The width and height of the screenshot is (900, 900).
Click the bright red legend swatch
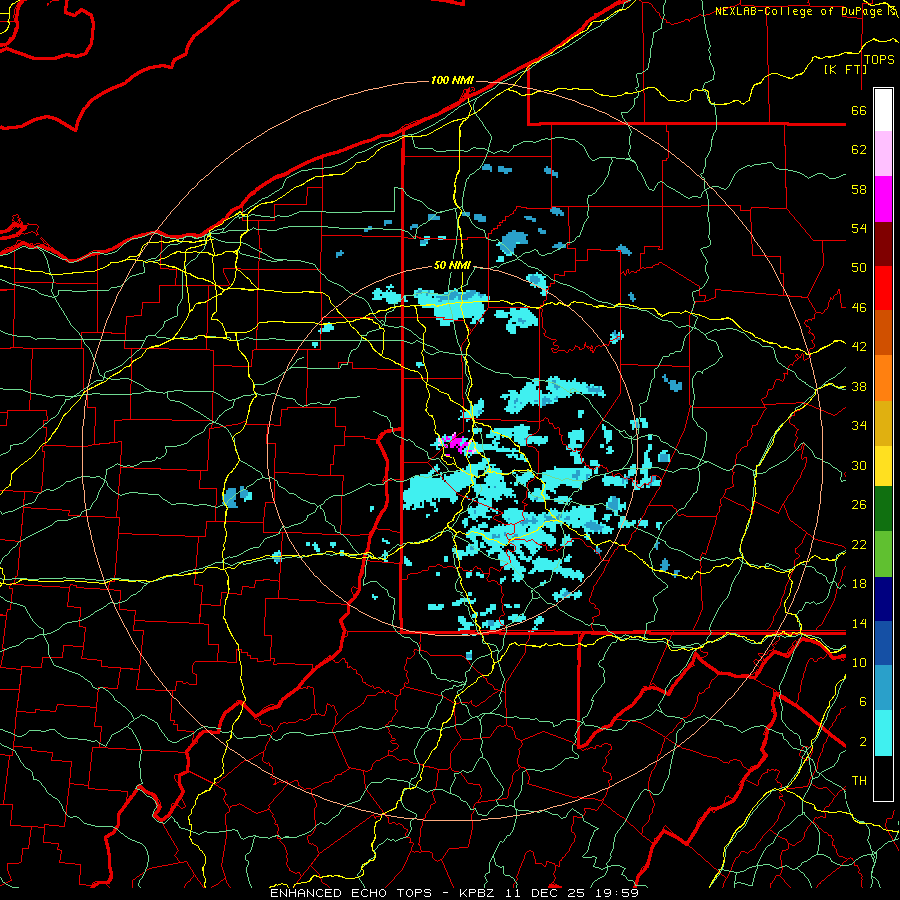pos(883,288)
